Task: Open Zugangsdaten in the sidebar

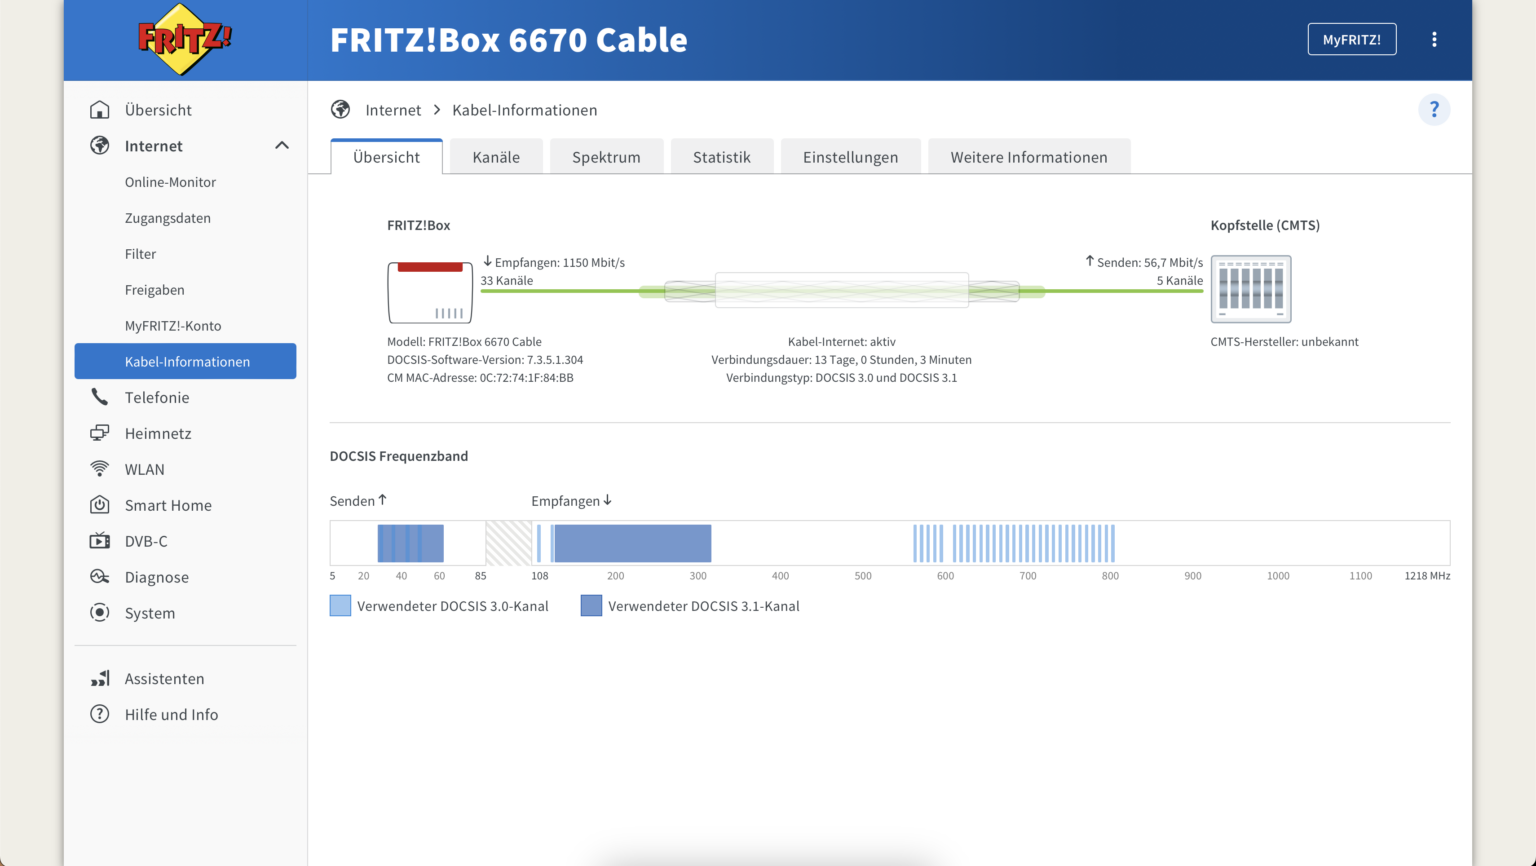Action: pyautogui.click(x=167, y=217)
